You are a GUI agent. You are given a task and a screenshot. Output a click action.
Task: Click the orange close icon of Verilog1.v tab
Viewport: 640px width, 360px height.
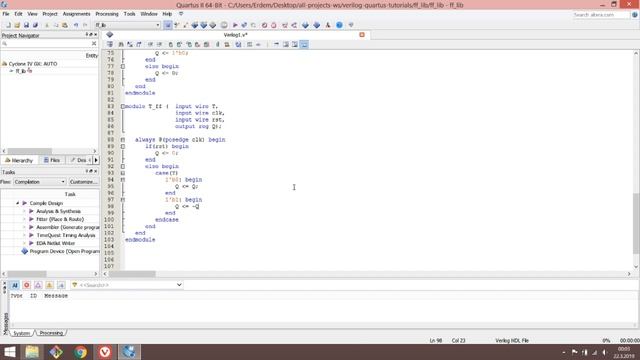[x=362, y=35]
